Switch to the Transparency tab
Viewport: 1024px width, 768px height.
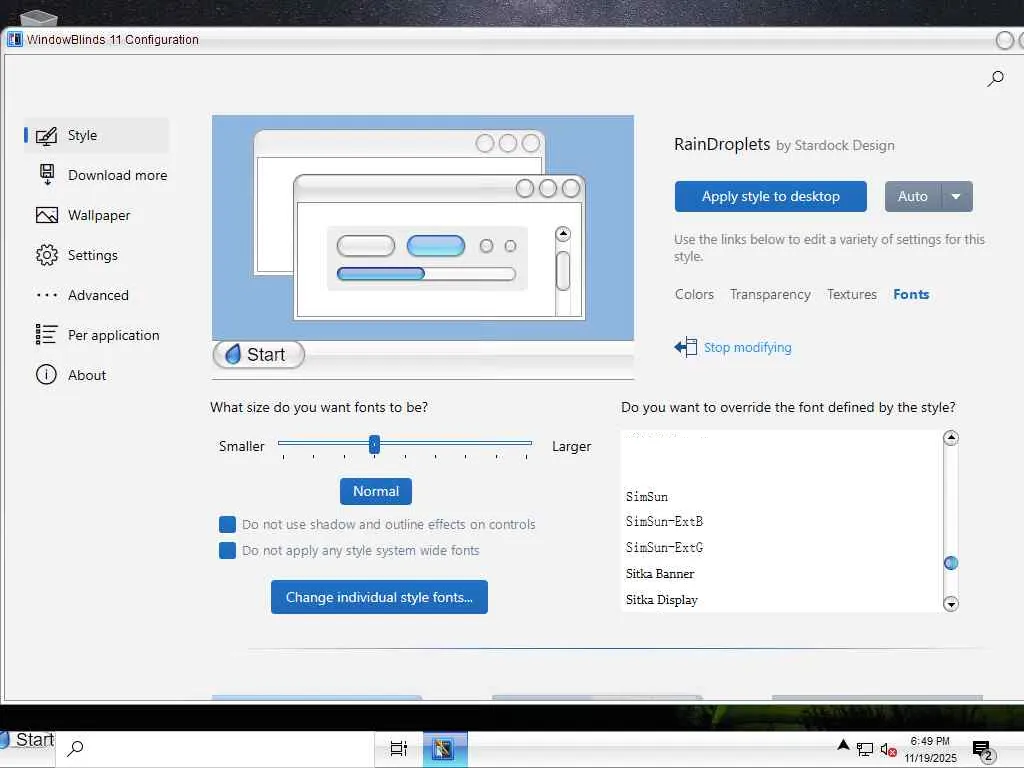coord(770,295)
